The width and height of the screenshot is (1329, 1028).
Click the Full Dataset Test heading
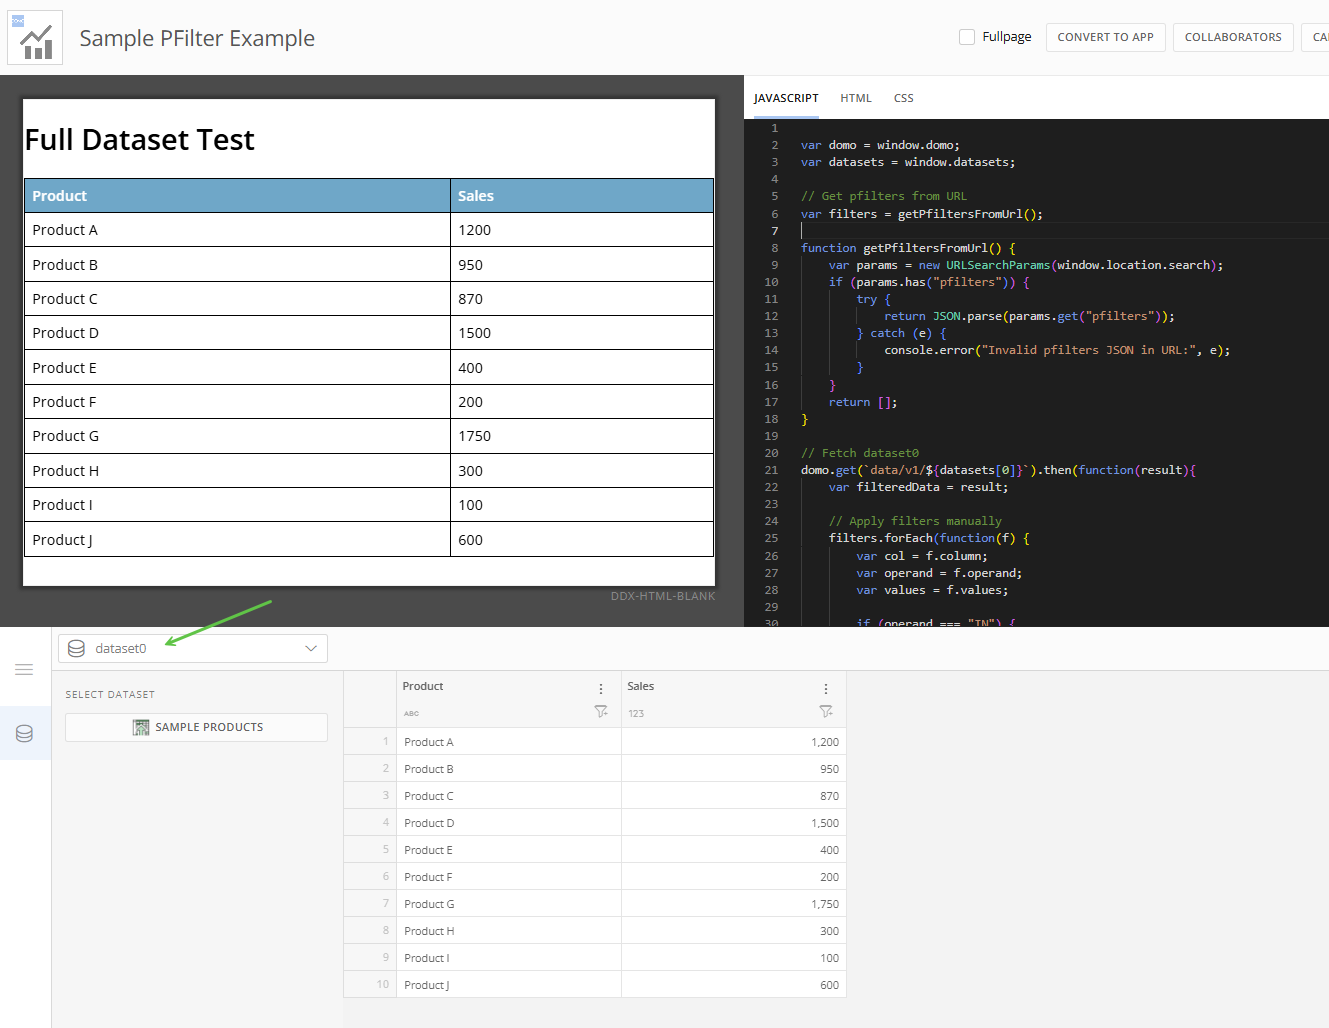tap(140, 140)
